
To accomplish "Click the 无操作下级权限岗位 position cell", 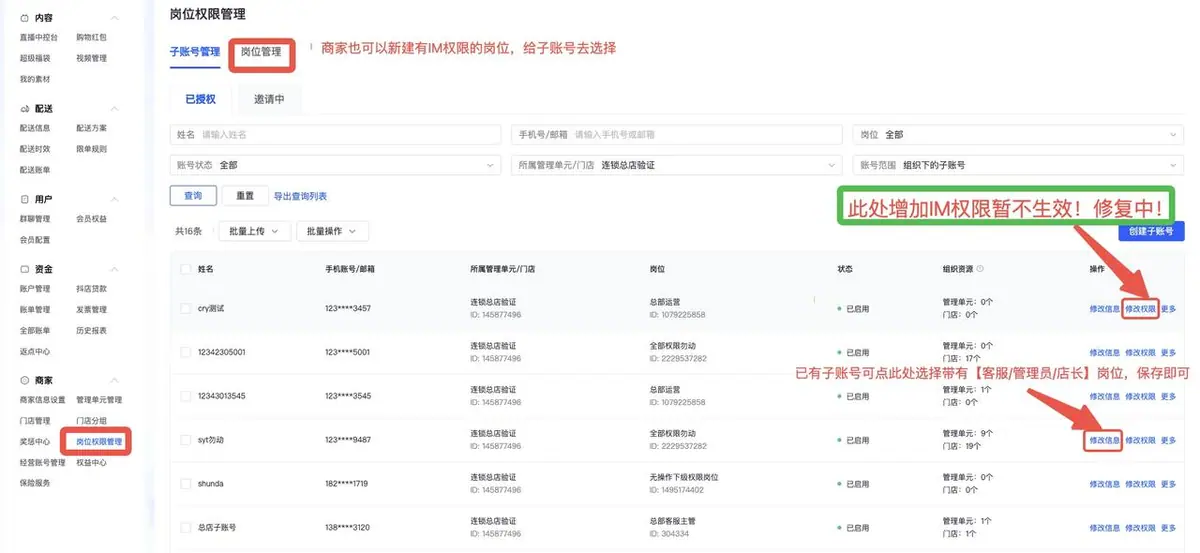I will coord(684,478).
